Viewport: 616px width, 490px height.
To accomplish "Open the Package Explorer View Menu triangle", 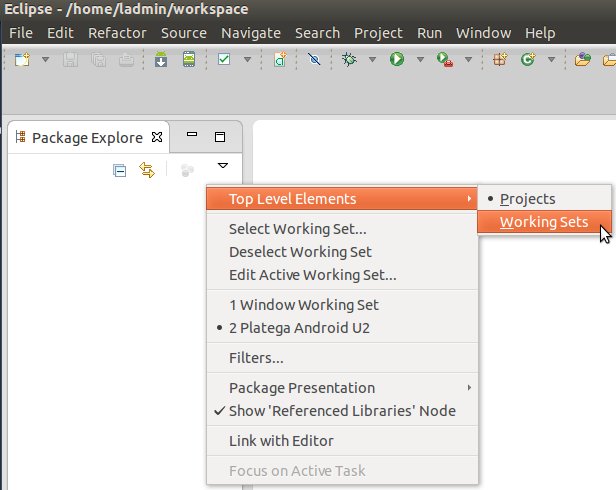I will 223,166.
